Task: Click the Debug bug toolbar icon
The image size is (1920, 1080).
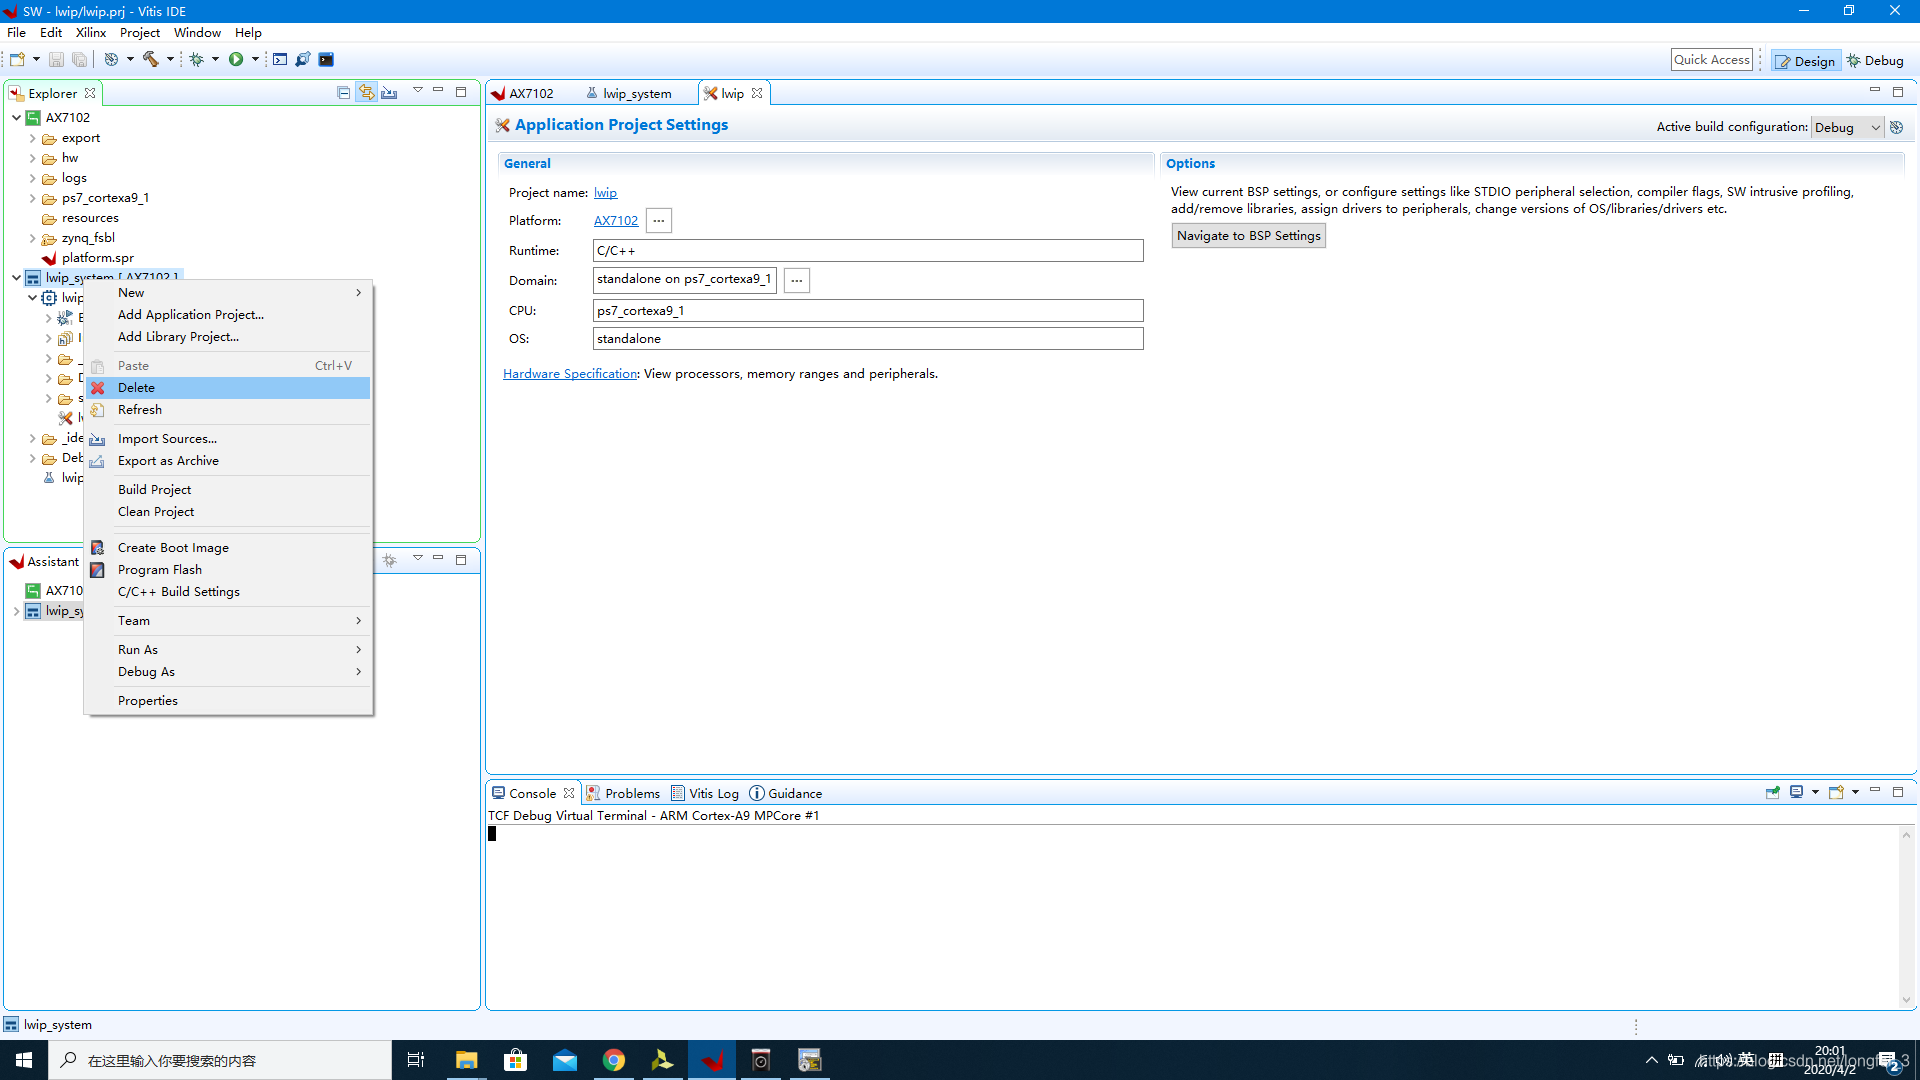Action: click(x=197, y=59)
